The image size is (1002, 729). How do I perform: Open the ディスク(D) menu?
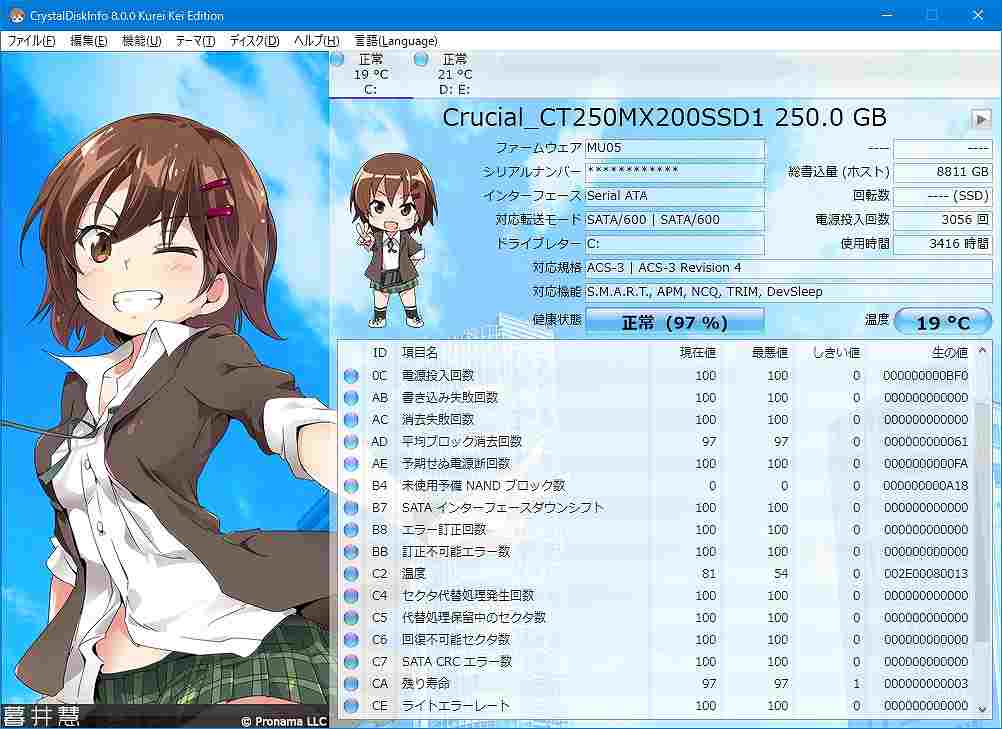(254, 41)
